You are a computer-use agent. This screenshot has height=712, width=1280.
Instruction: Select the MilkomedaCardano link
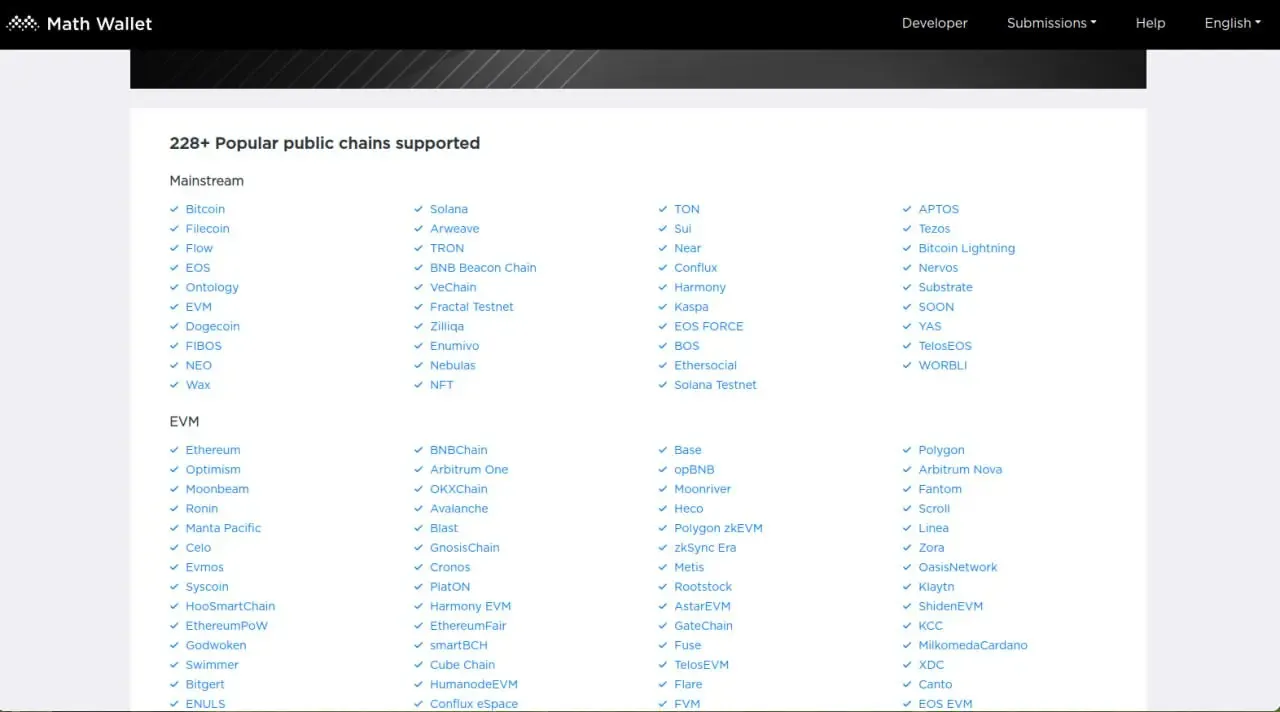973,645
